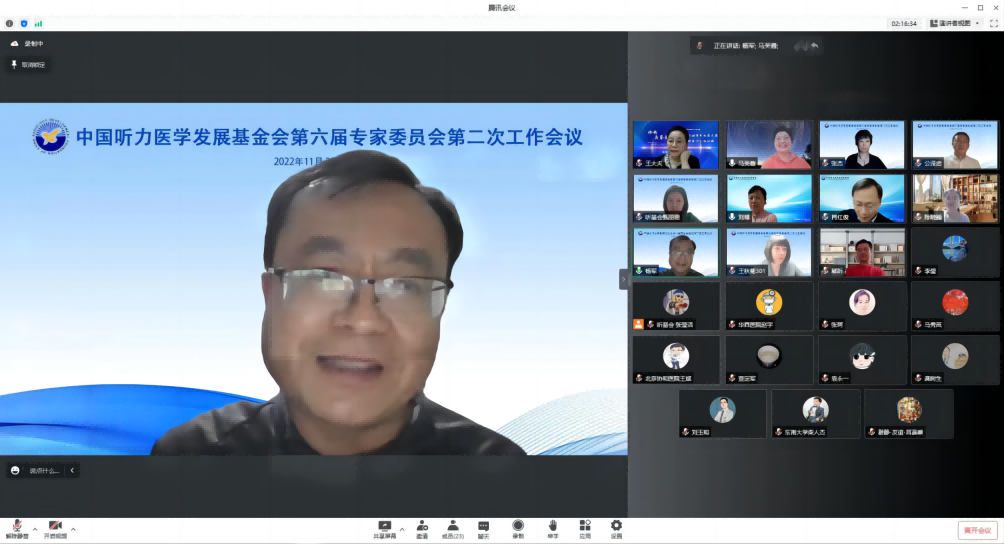Expand the camera options arrow
This screenshot has height=544, width=1004.
click(73, 529)
